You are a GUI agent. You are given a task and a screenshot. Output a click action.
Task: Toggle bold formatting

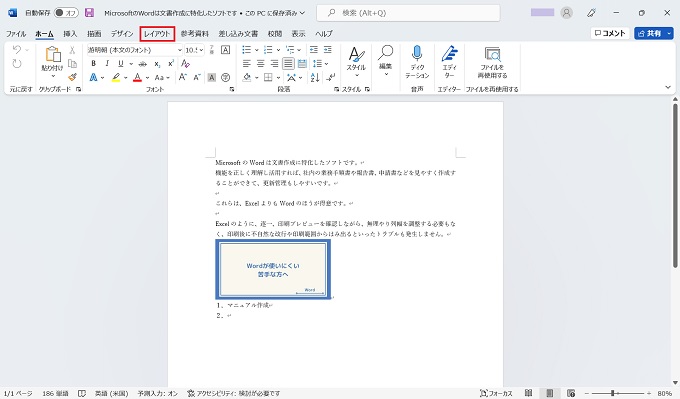pos(93,64)
